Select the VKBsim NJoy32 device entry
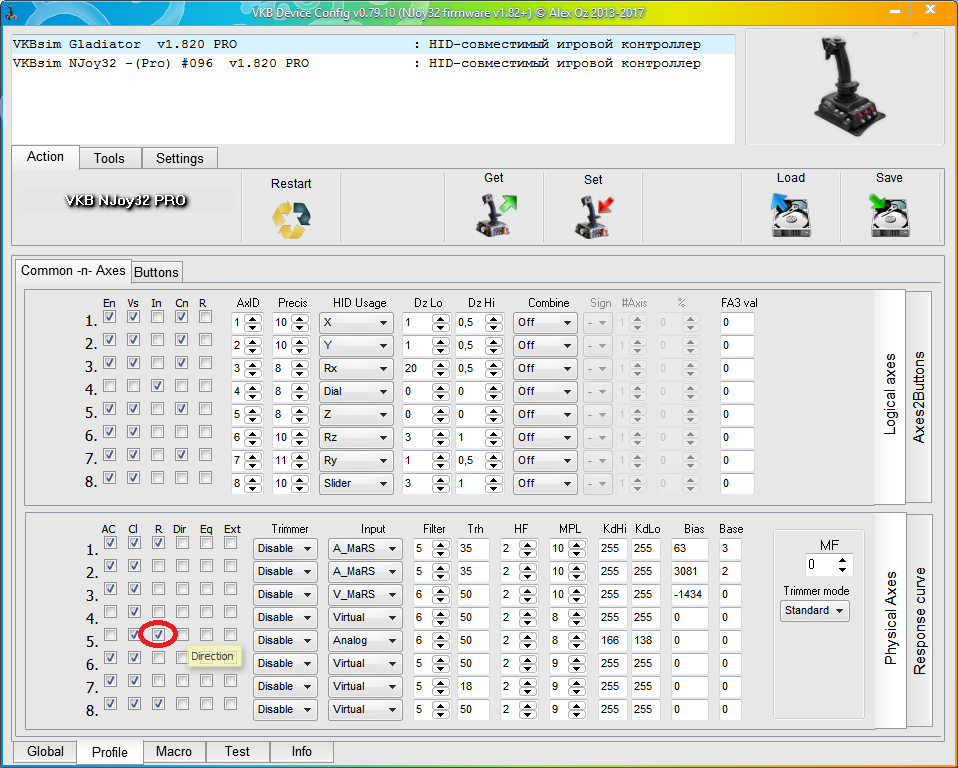Image resolution: width=958 pixels, height=768 pixels. point(160,63)
